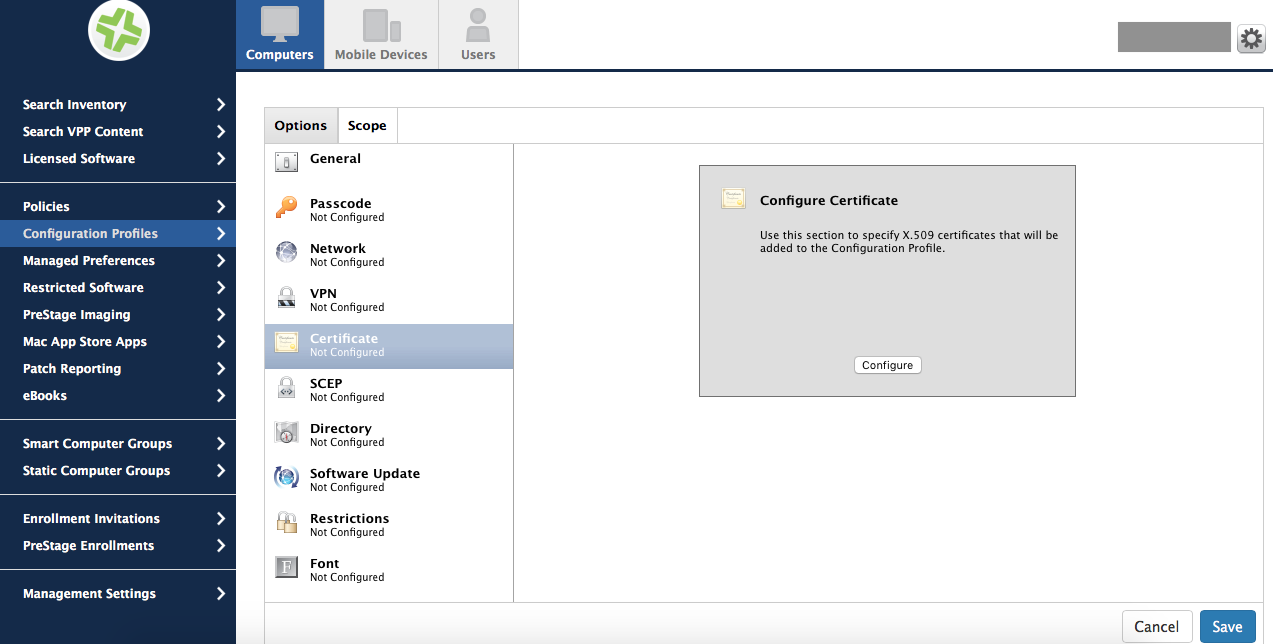Expand Managed Preferences chevron
The width and height of the screenshot is (1273, 644).
(x=221, y=260)
